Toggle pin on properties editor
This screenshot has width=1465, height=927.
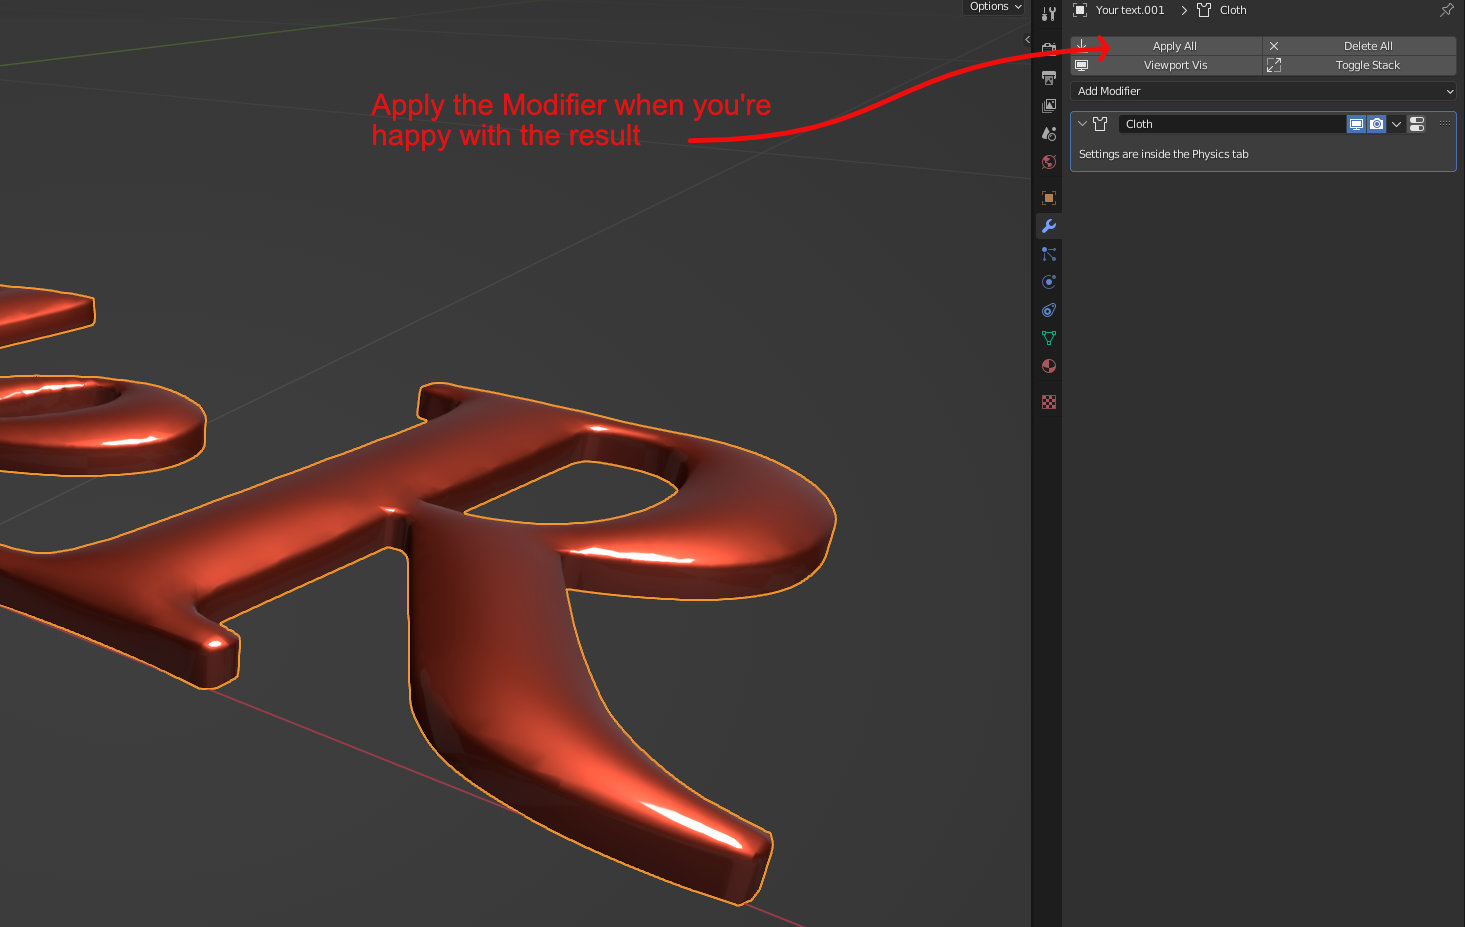(1446, 10)
